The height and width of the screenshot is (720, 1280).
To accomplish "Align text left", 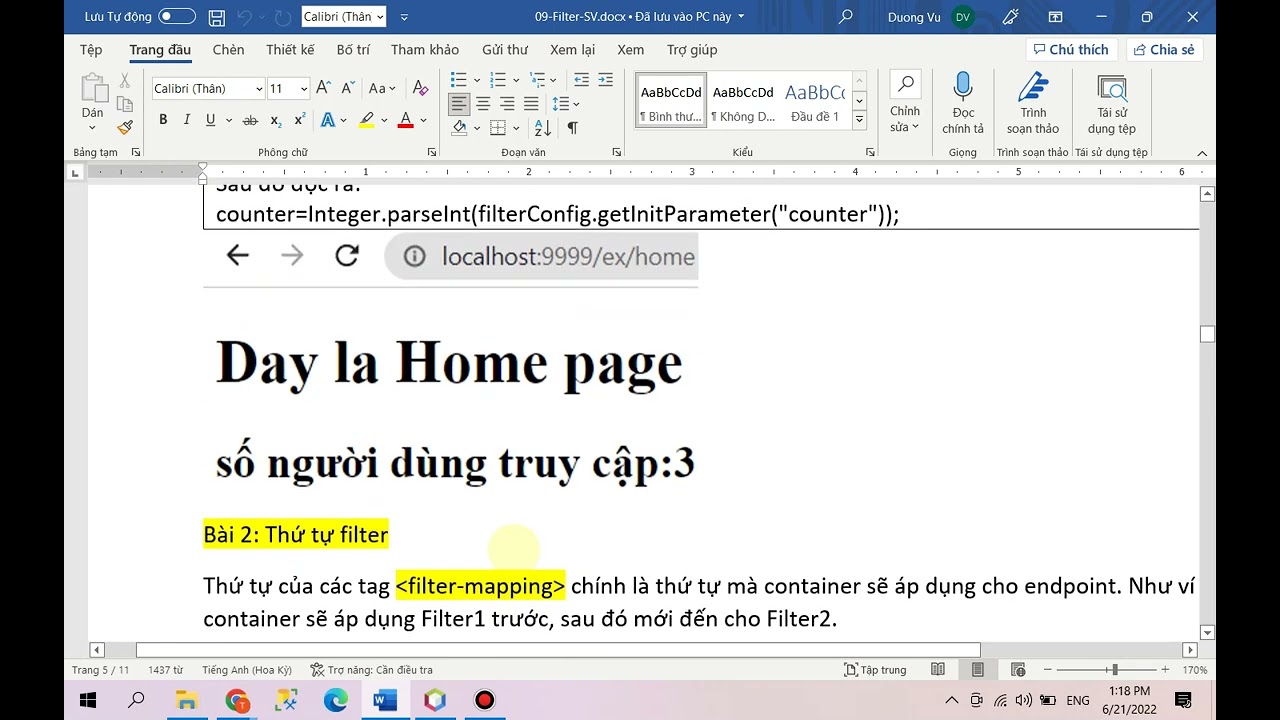I will click(459, 104).
